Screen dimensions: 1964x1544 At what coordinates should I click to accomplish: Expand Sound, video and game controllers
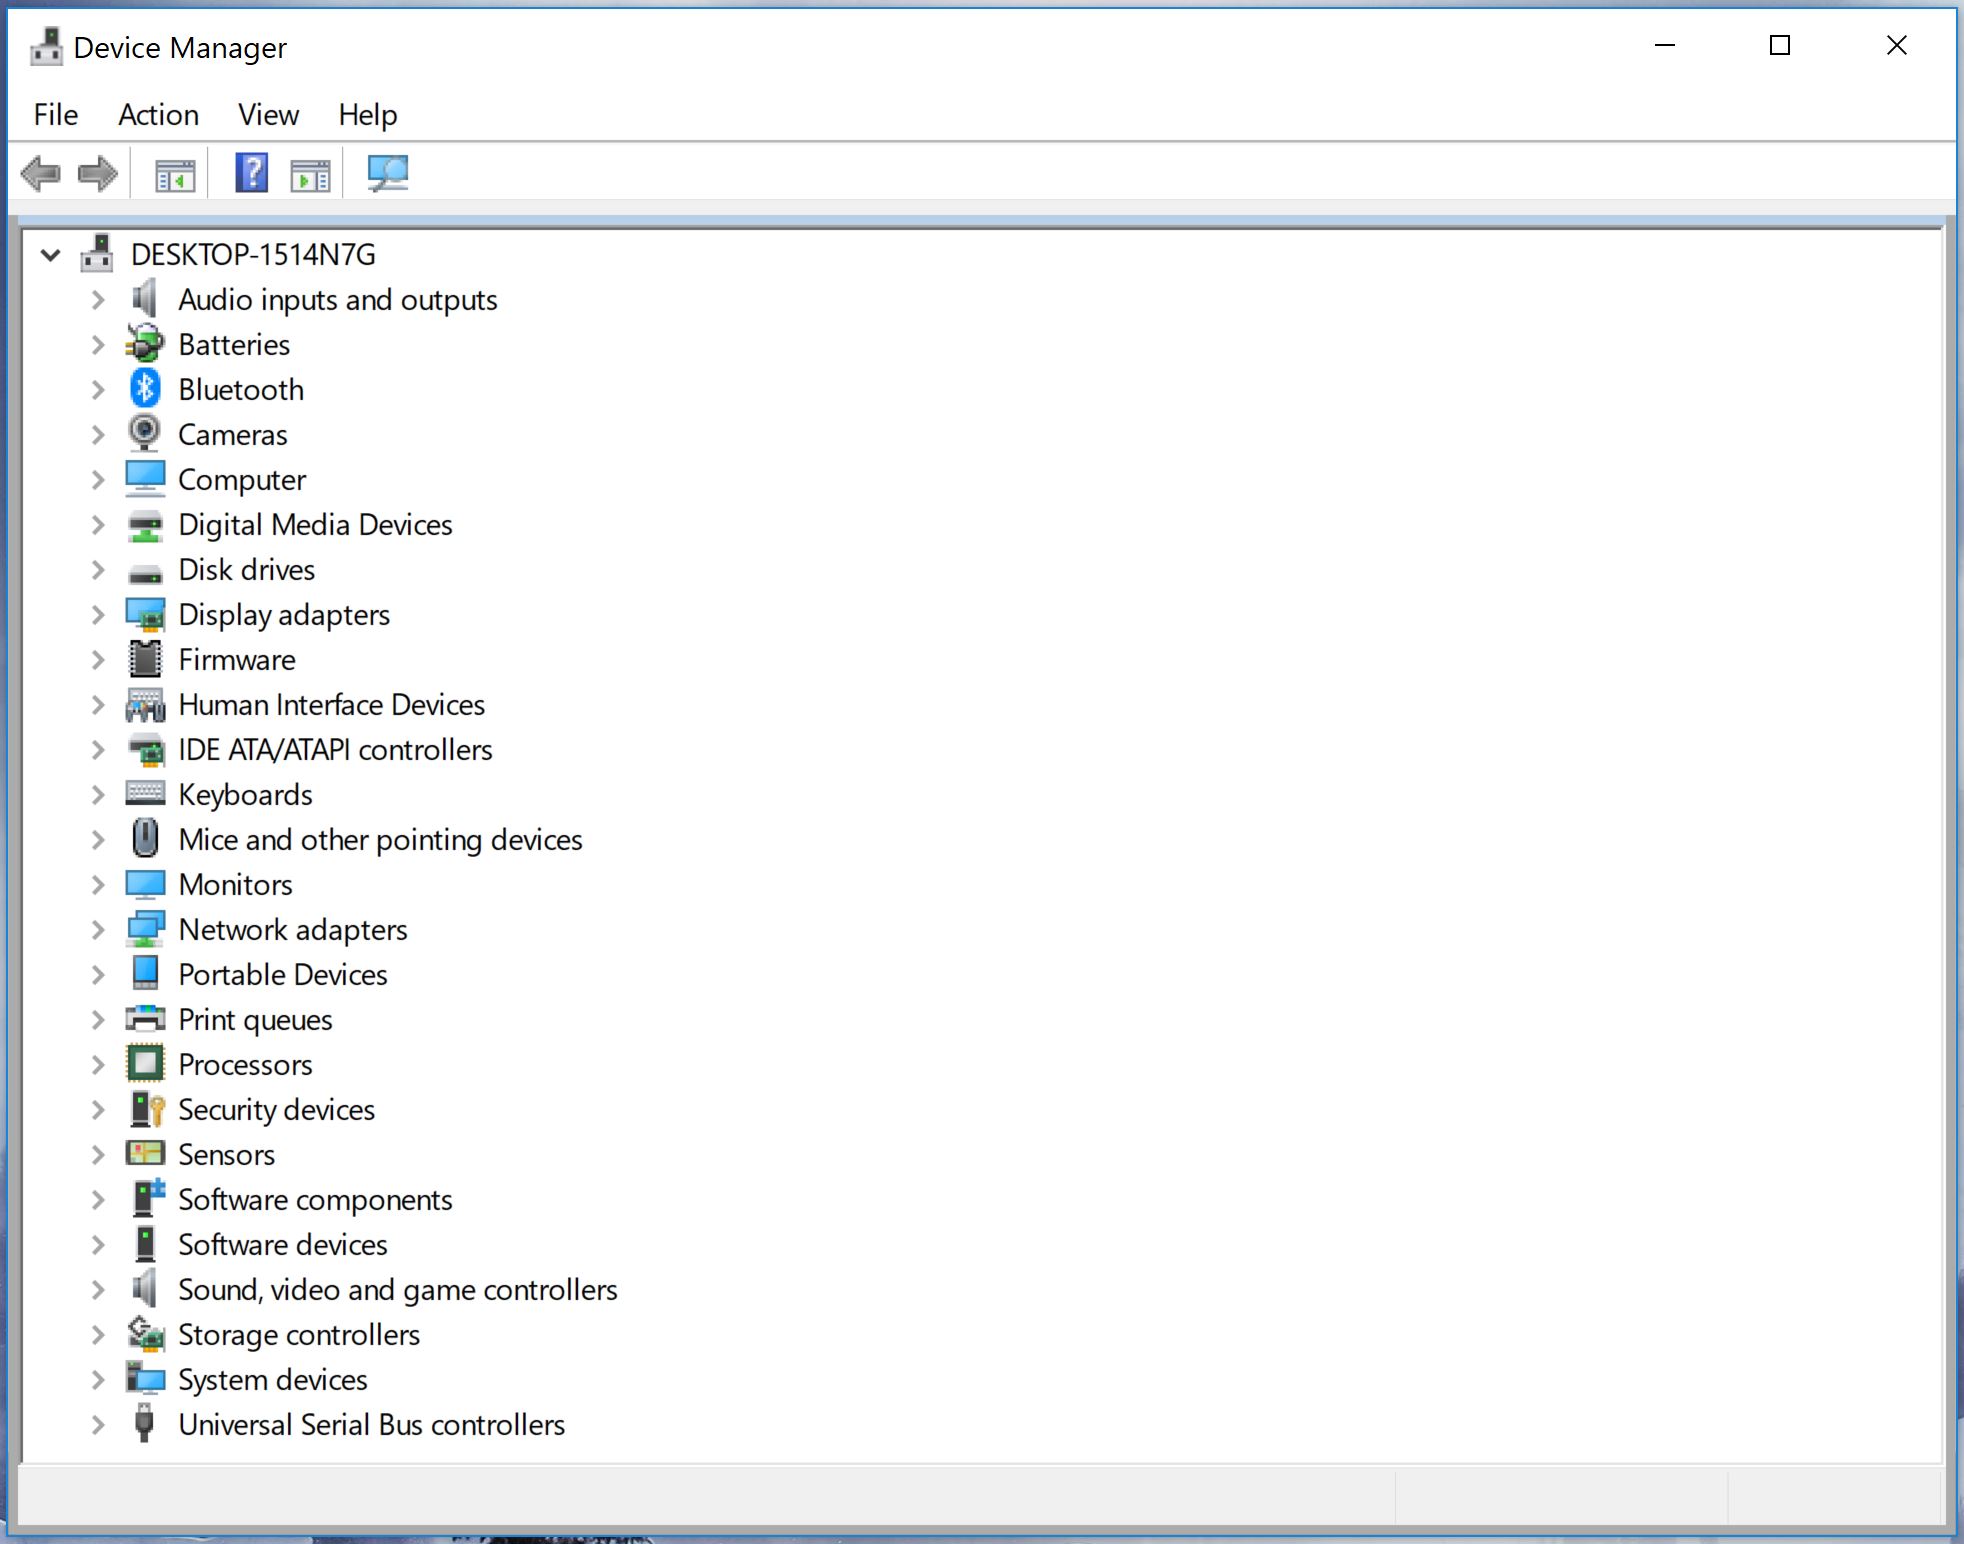pyautogui.click(x=98, y=1289)
